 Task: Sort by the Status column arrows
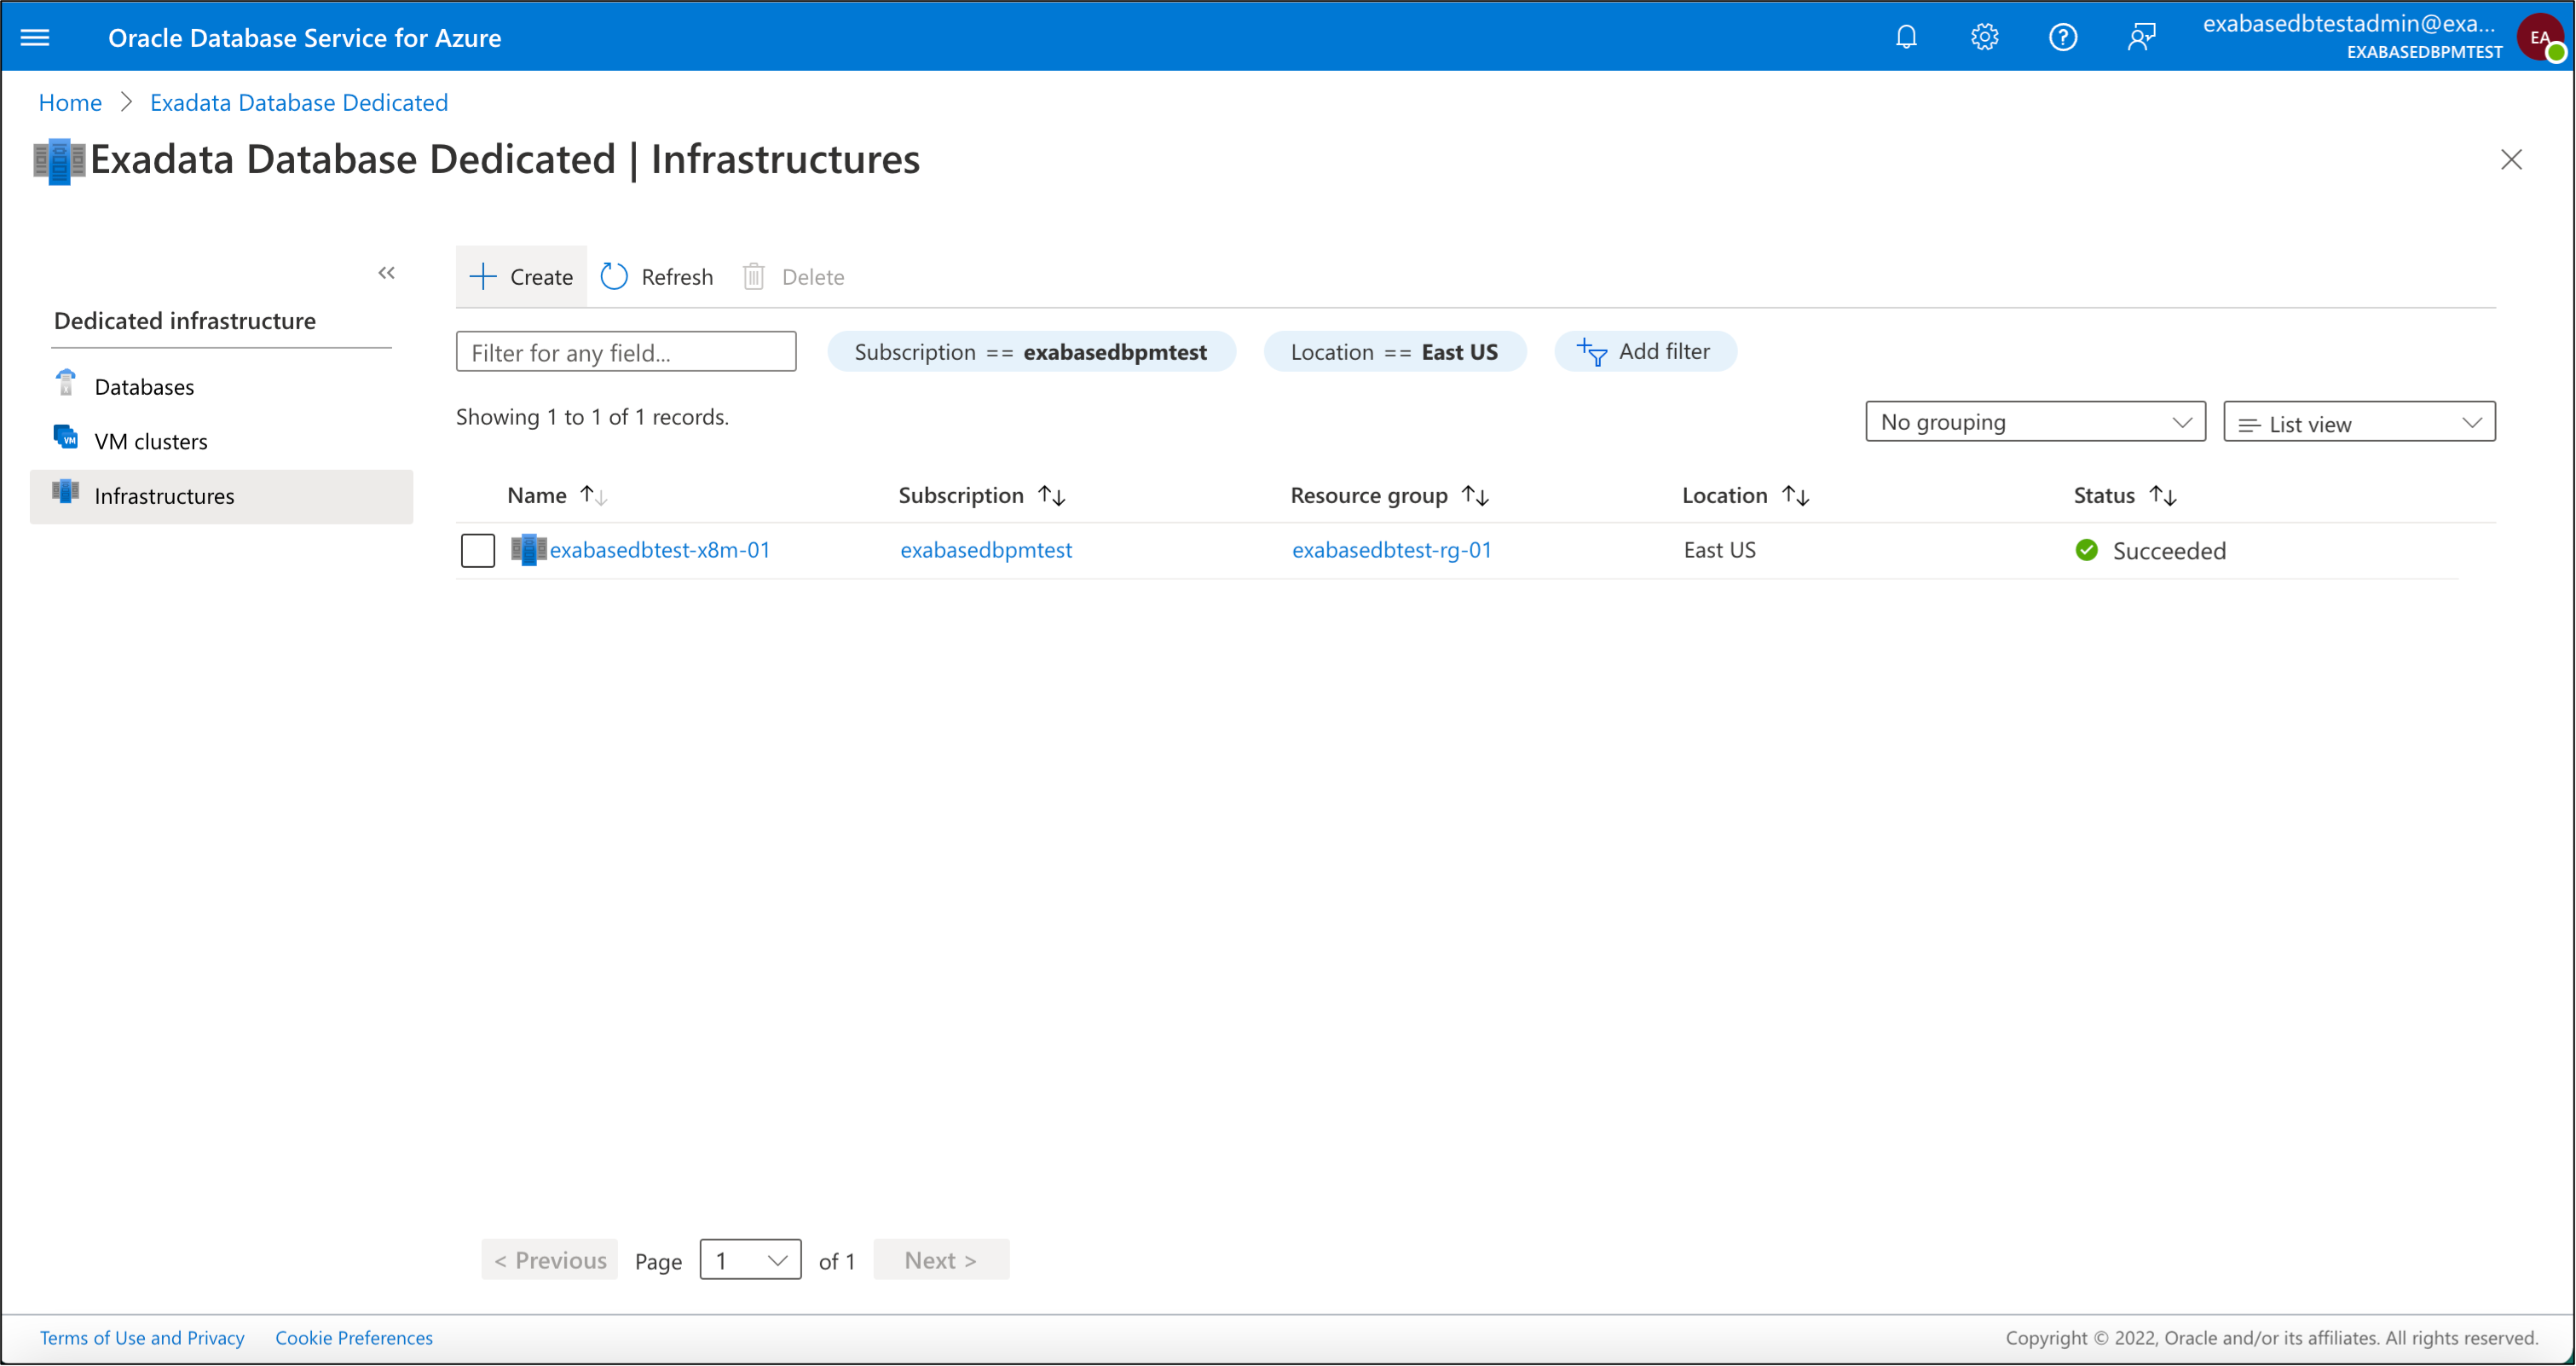[2163, 496]
